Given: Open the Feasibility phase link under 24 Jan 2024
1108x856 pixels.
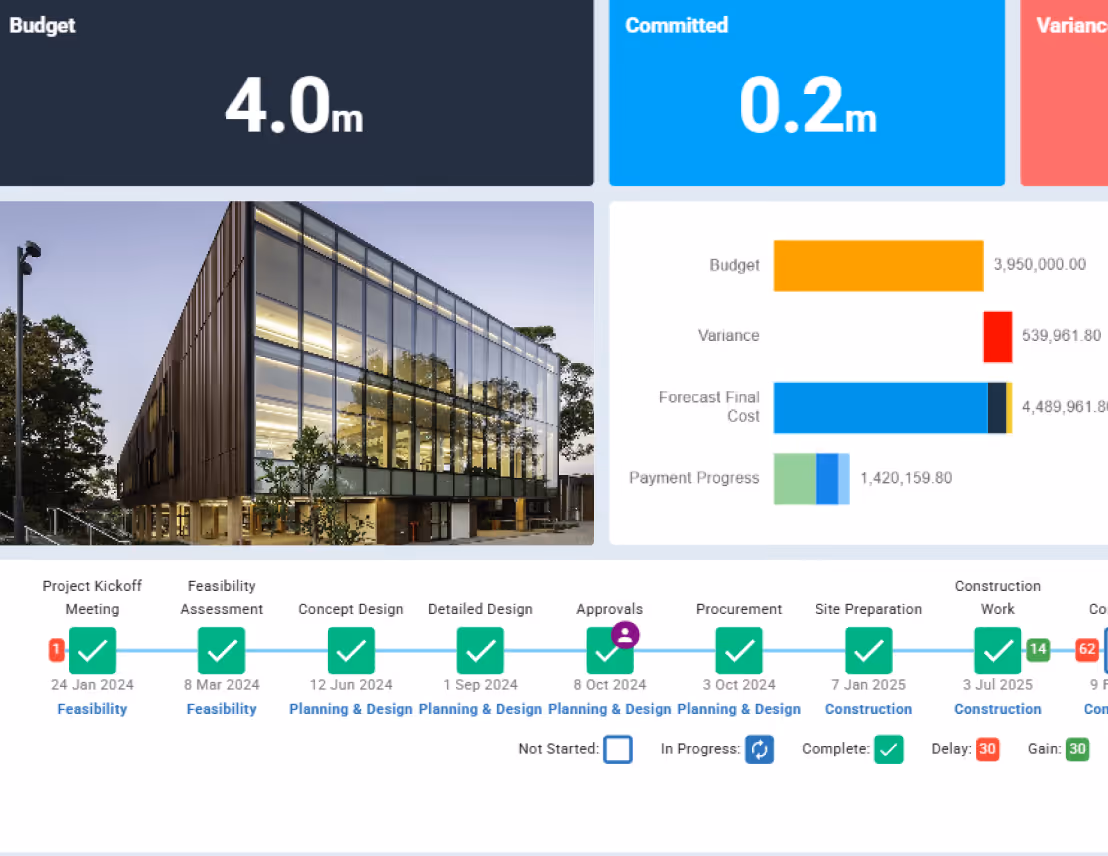Looking at the screenshot, I should tap(92, 709).
